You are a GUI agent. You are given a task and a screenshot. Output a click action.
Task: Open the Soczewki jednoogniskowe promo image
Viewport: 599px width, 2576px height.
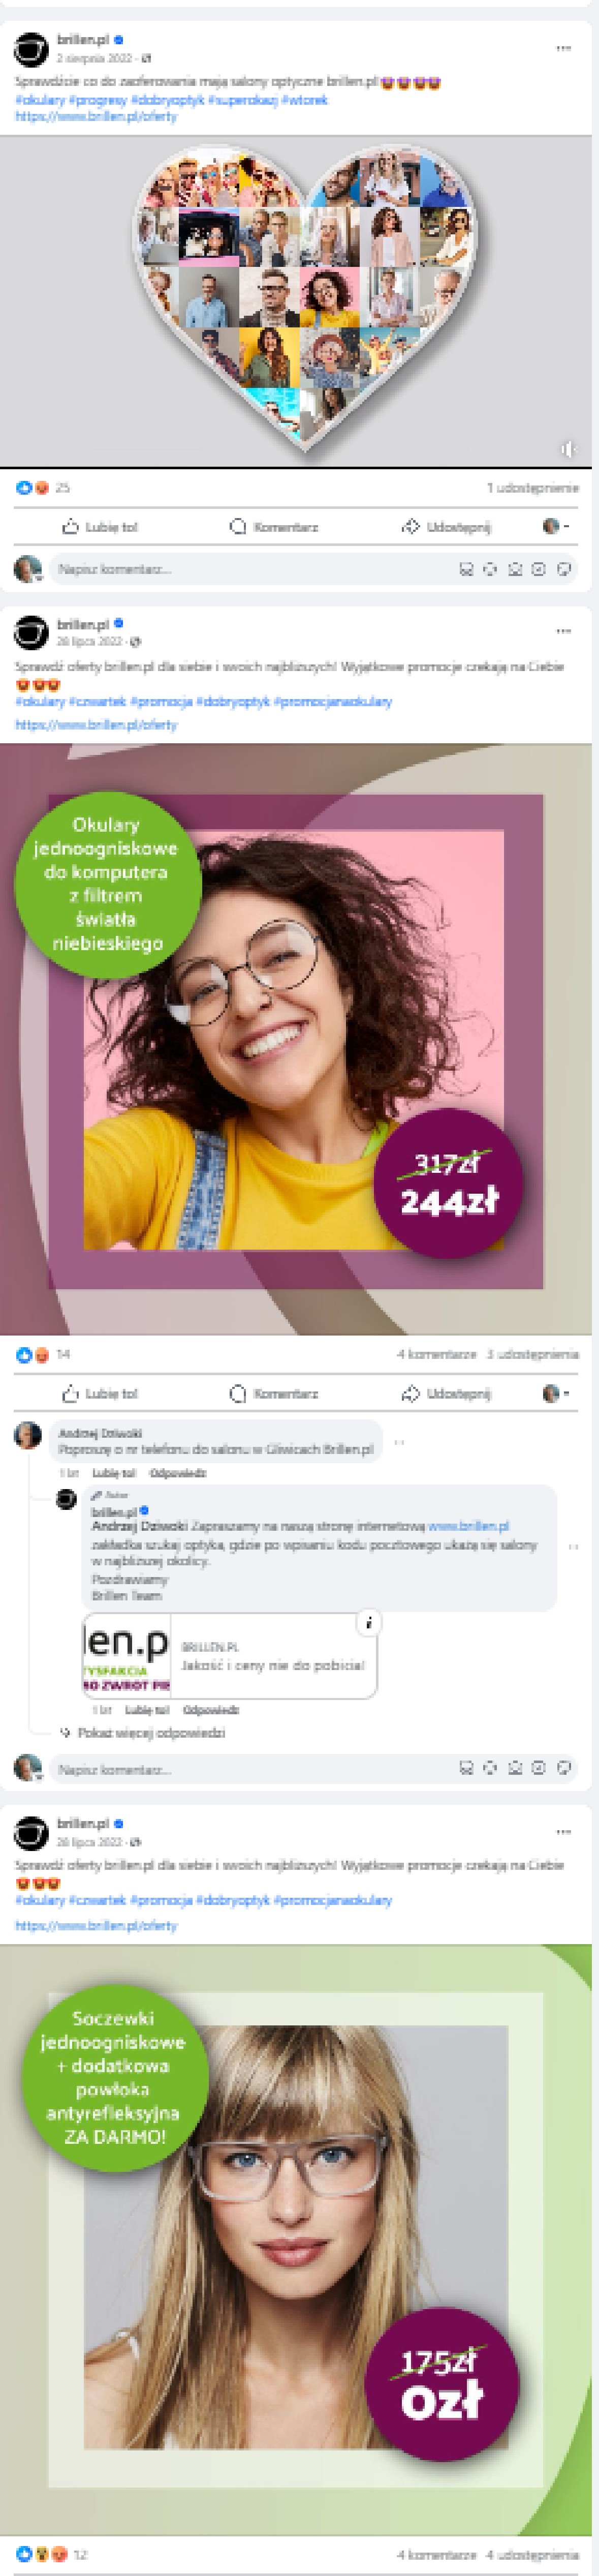pos(296,2241)
